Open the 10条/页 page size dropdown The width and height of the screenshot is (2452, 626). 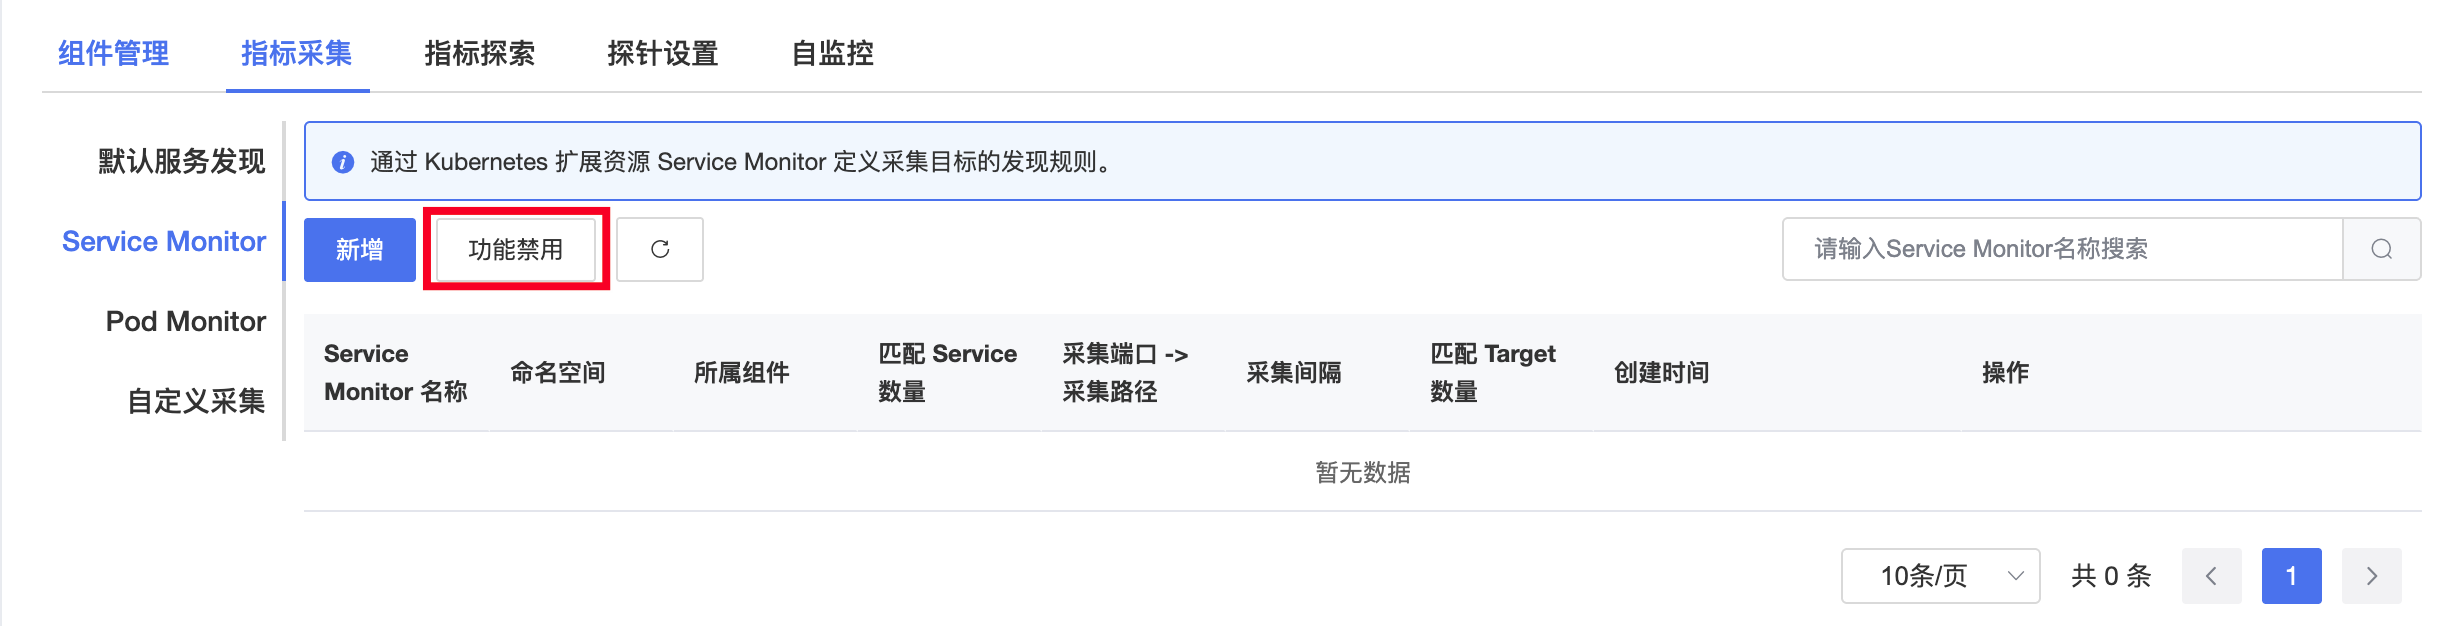(1940, 576)
